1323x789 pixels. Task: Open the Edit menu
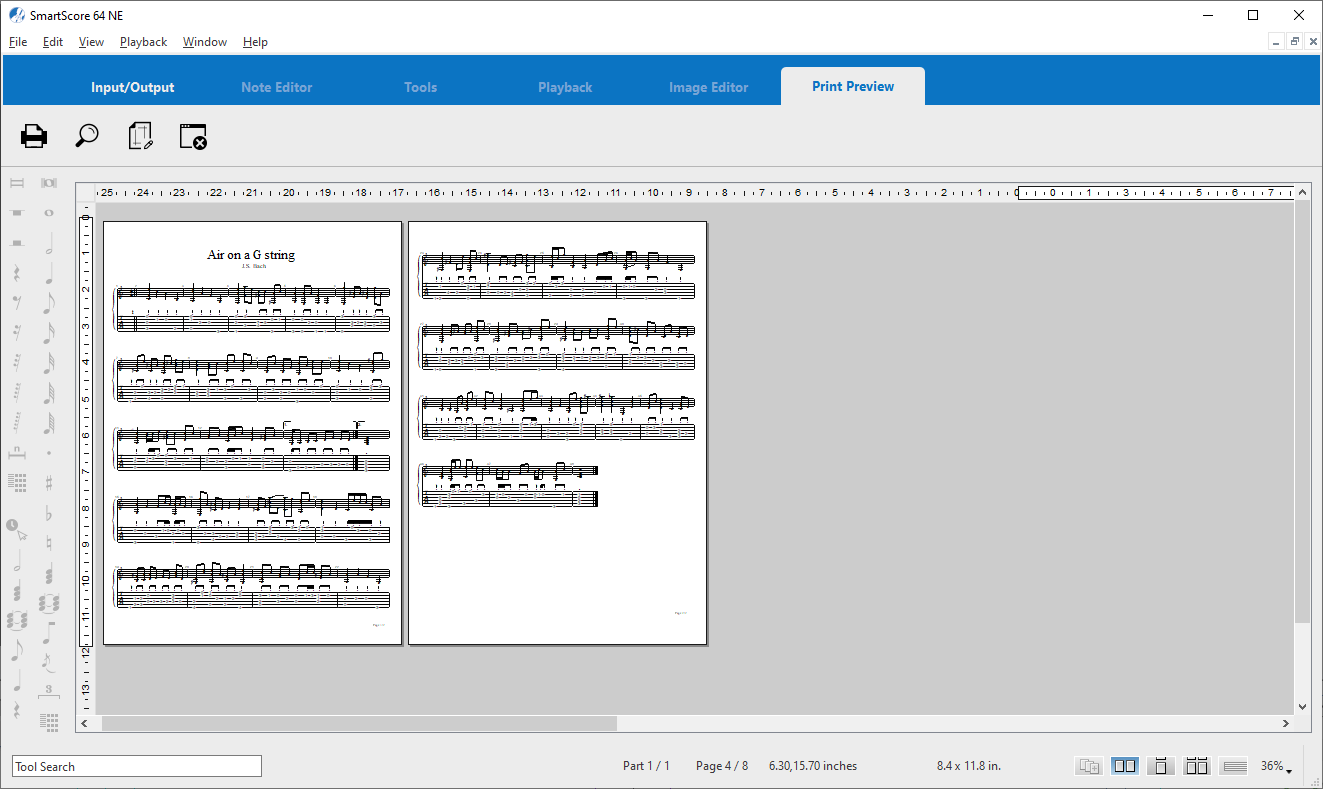pos(53,42)
